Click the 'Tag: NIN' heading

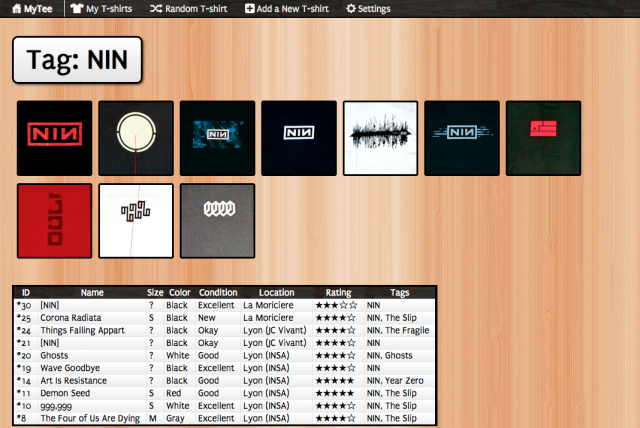77,60
